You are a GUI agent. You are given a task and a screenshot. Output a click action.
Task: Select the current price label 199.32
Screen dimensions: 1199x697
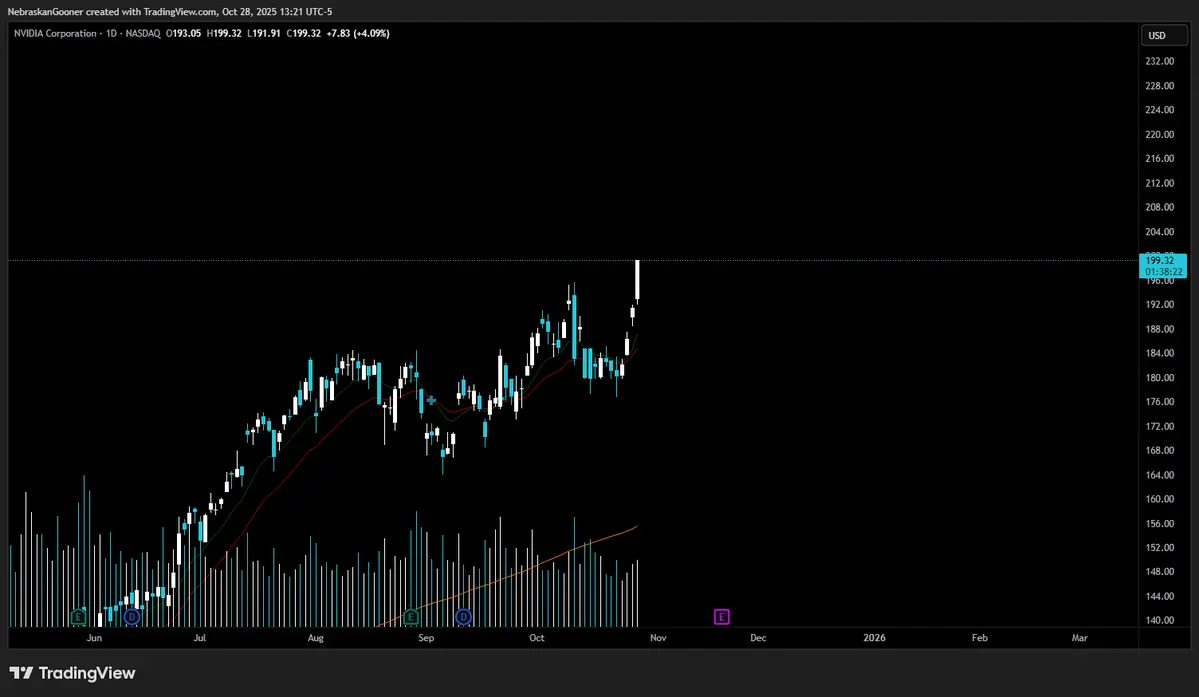click(1162, 261)
